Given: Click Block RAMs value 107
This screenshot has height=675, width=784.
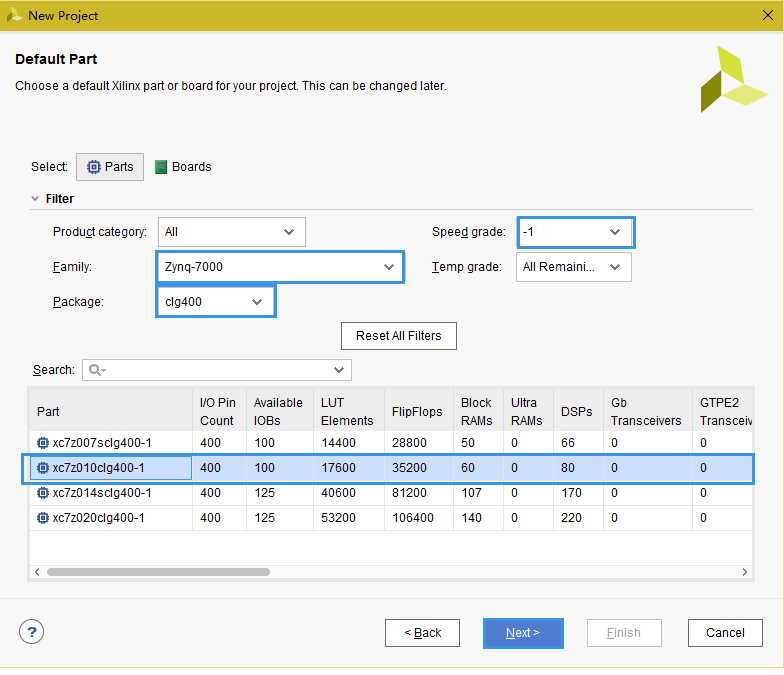Looking at the screenshot, I should point(472,492).
